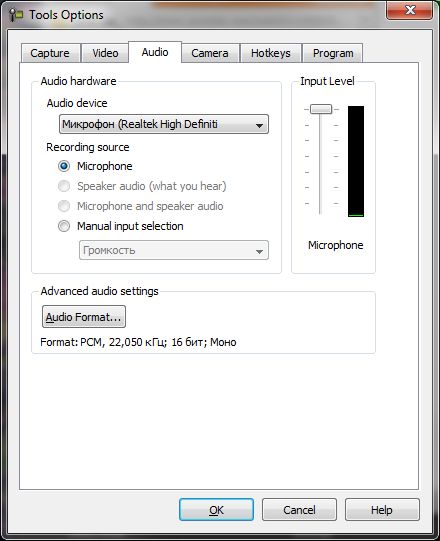Switch to the Capture tab

(x=50, y=53)
